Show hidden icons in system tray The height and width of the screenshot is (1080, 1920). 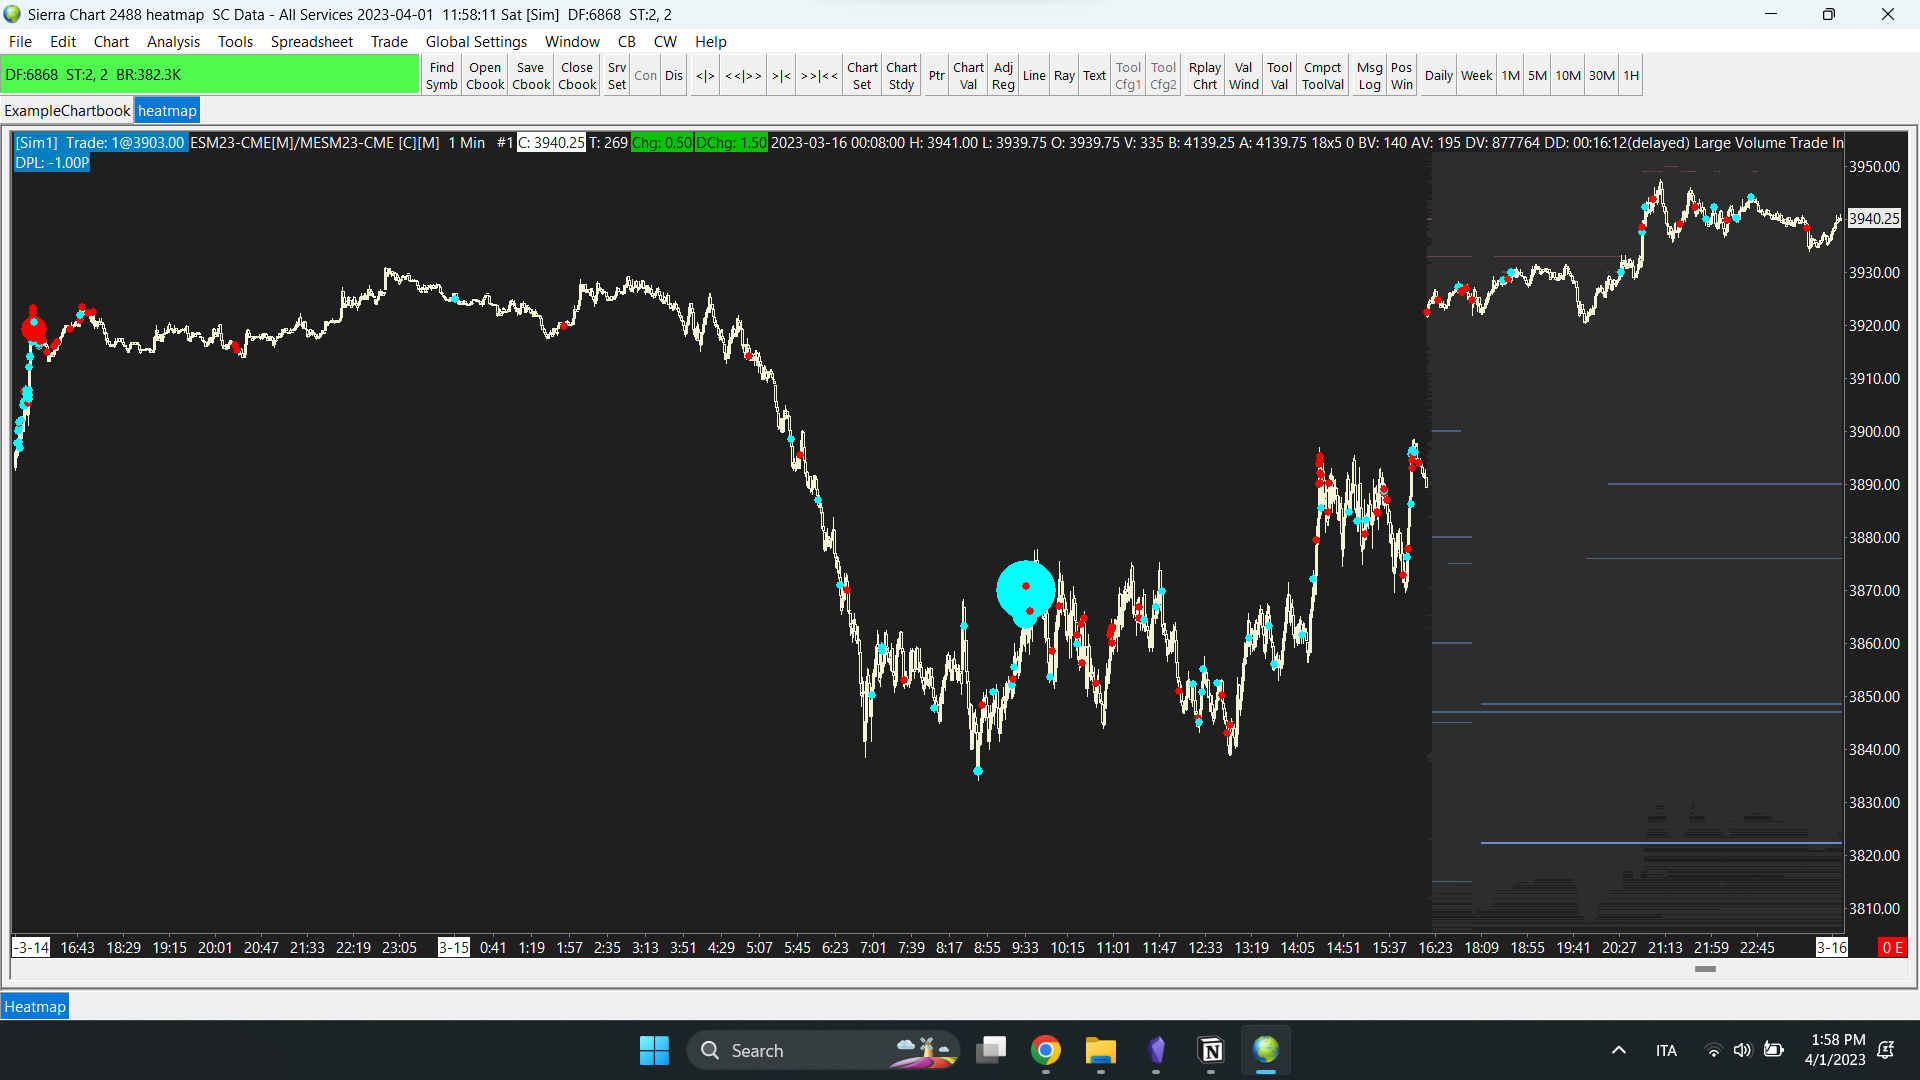tap(1618, 1050)
